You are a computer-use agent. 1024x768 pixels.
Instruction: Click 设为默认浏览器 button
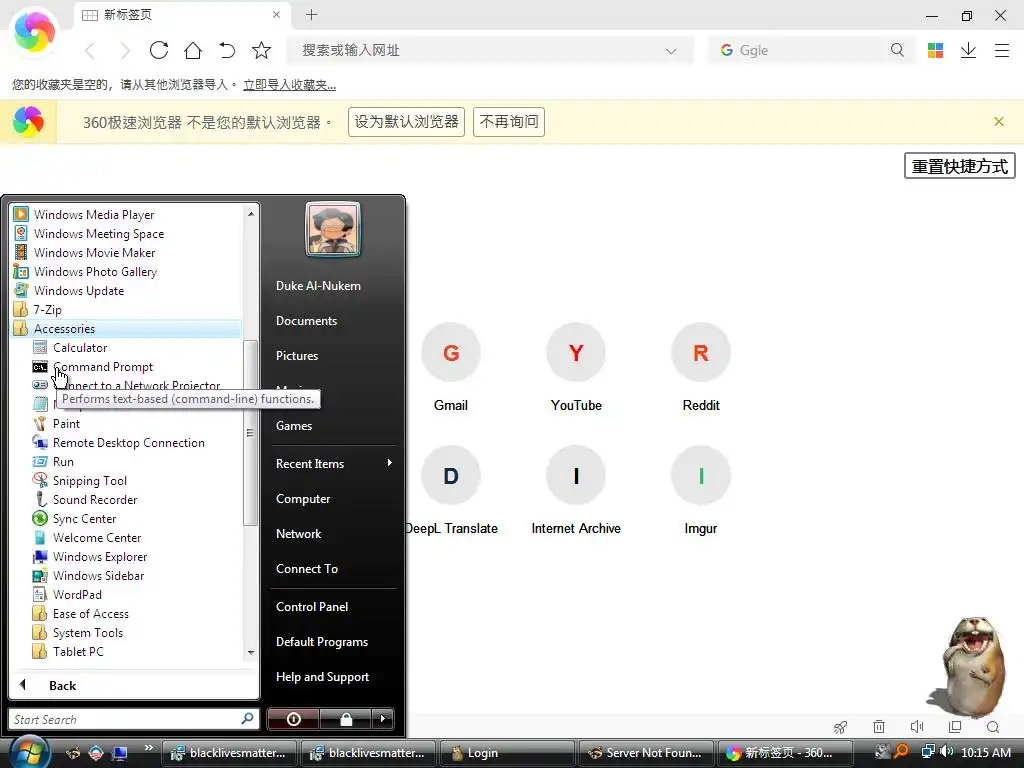(x=406, y=121)
